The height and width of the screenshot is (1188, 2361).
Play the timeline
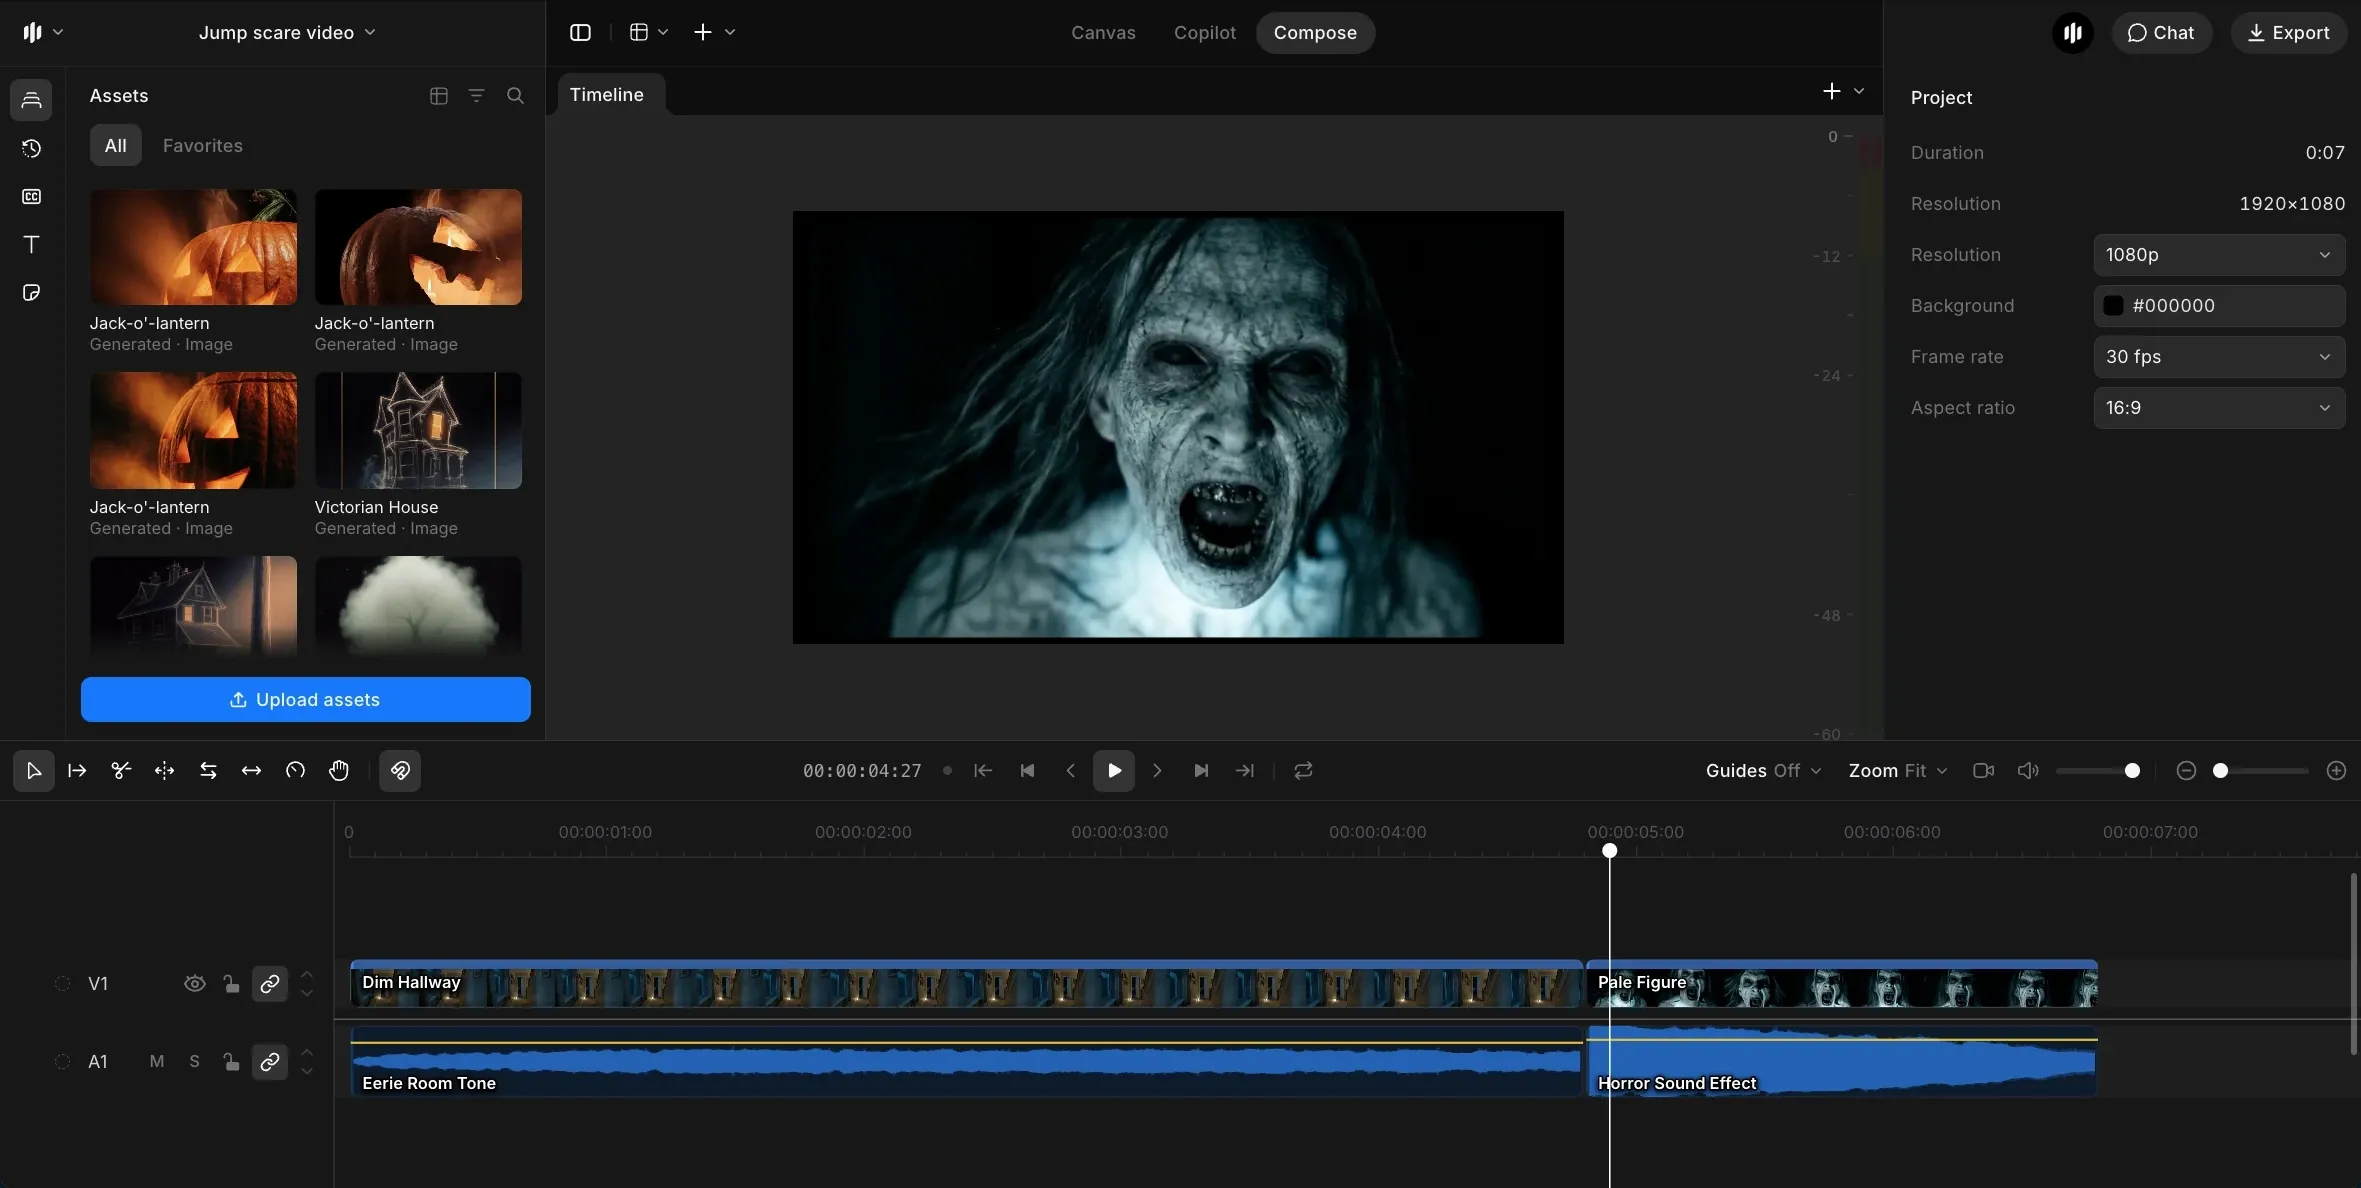click(x=1114, y=770)
